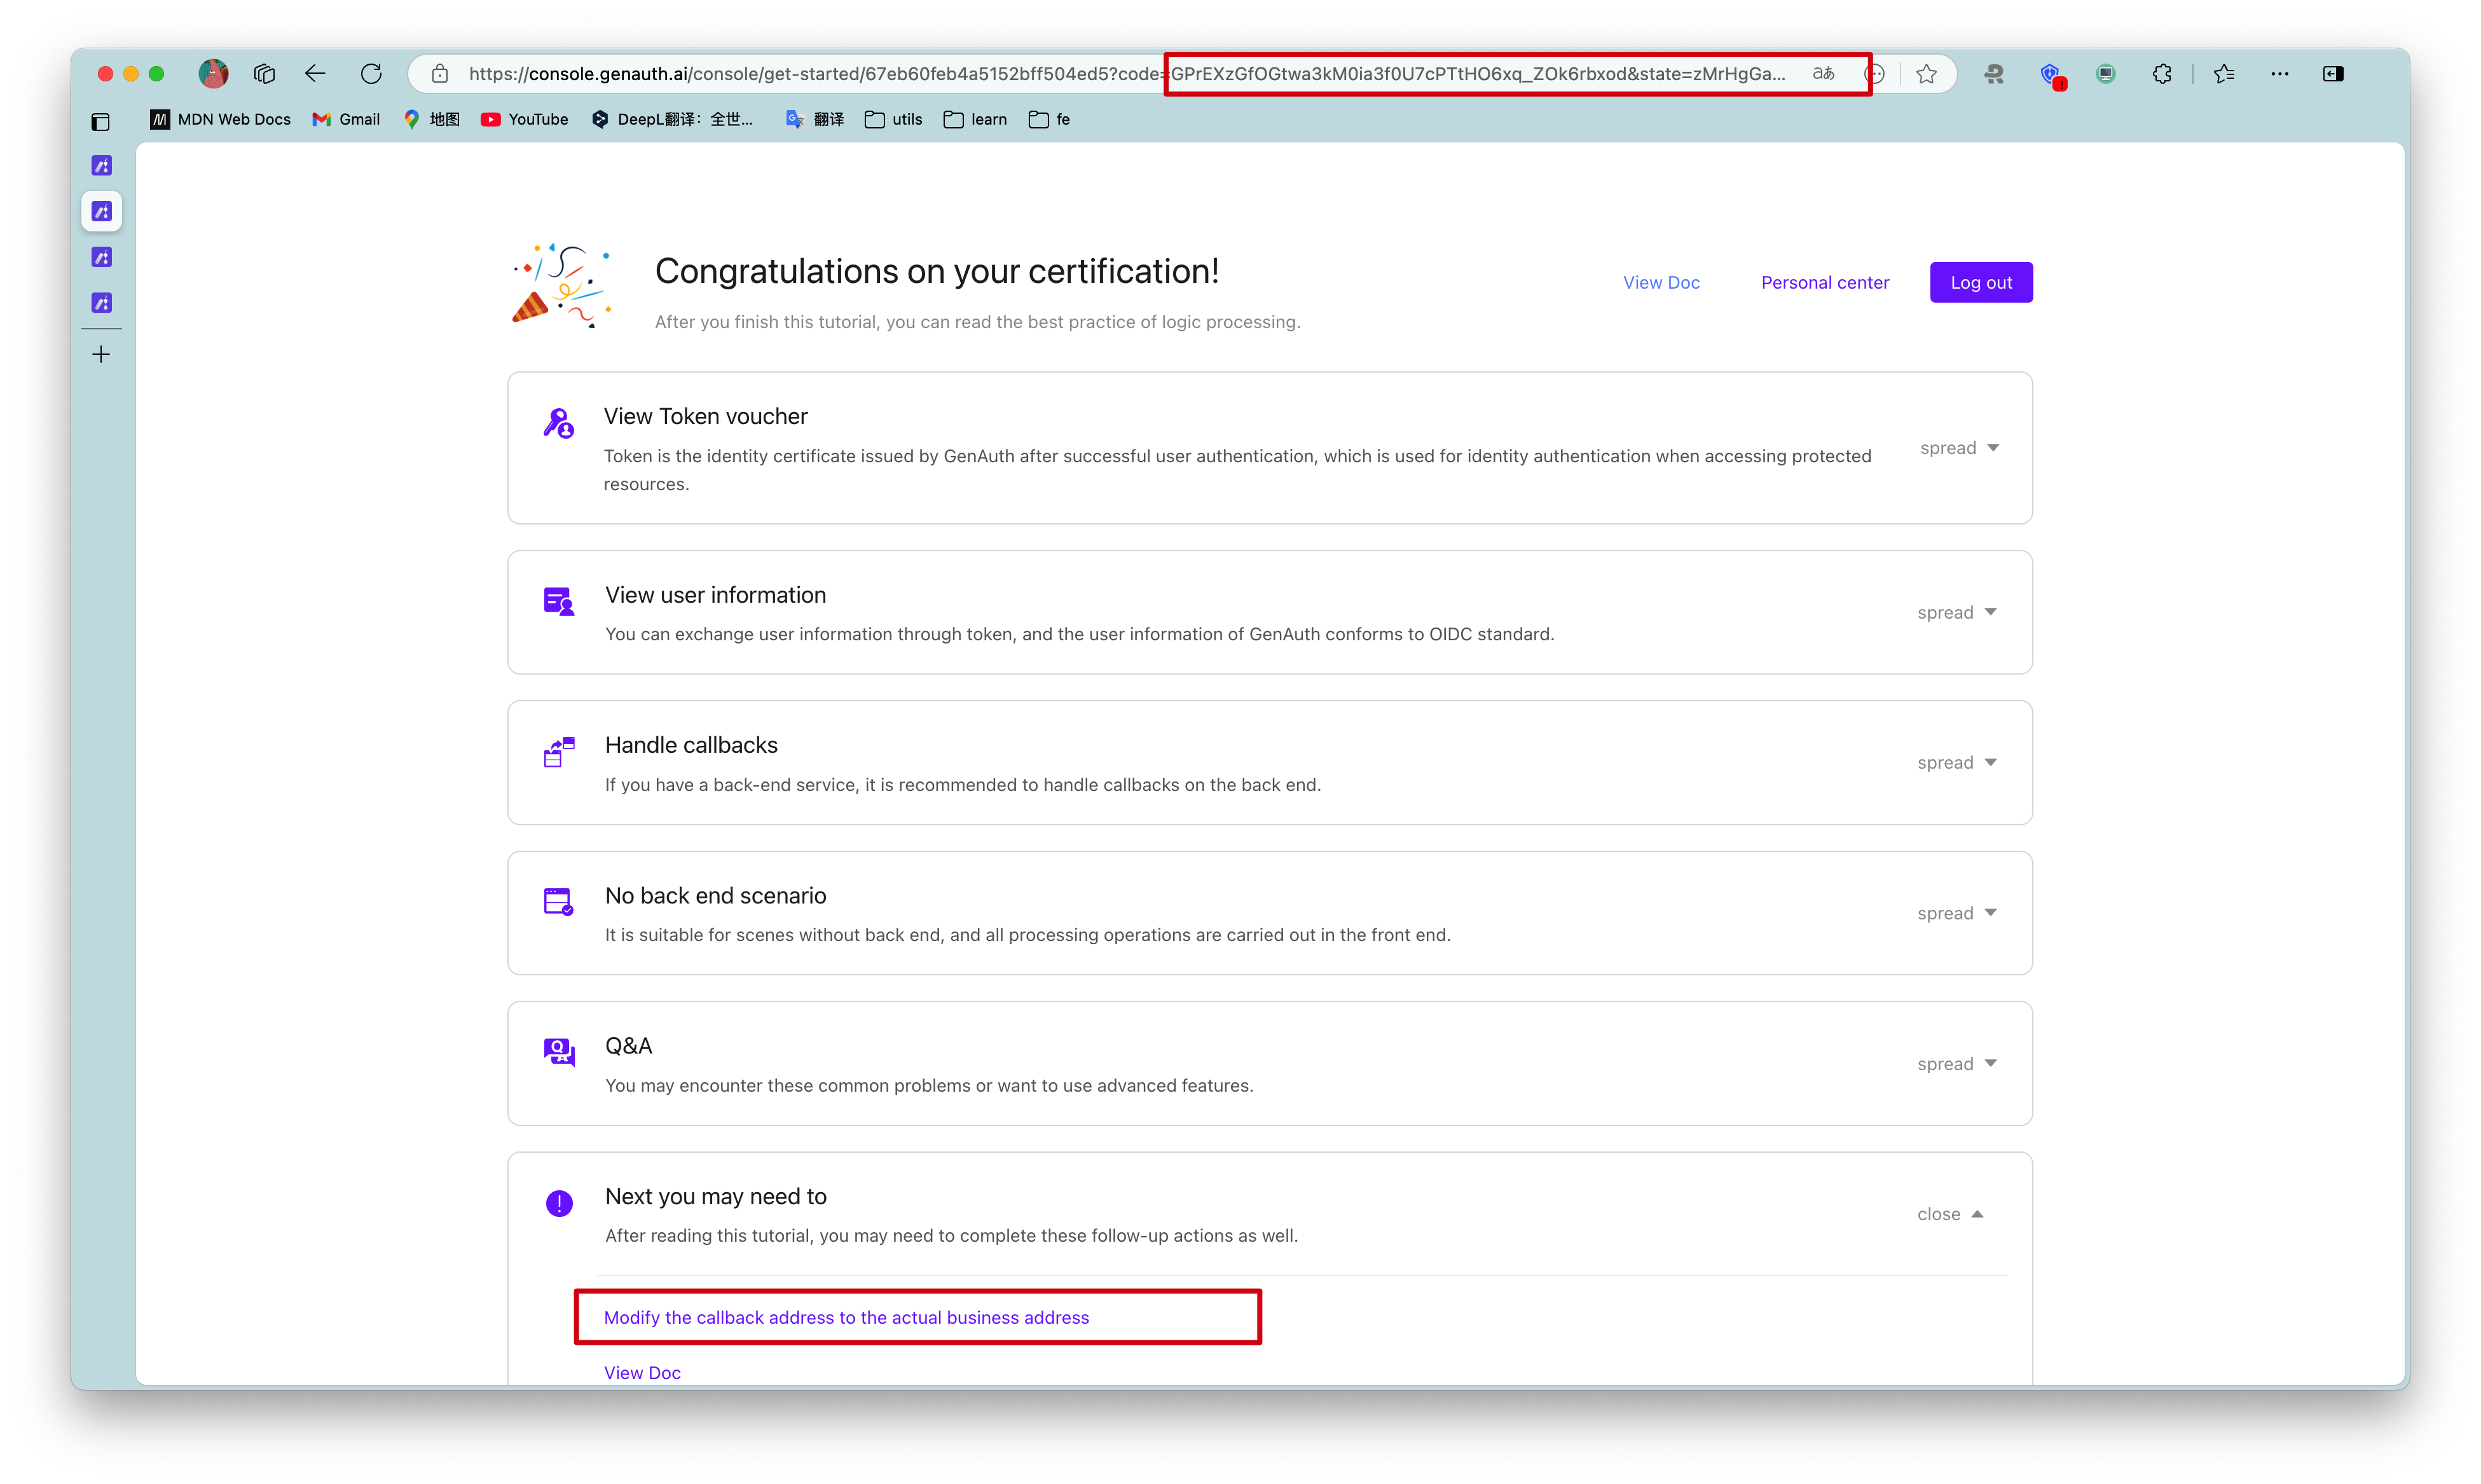Click the Log out button
2481x1484 pixels.
click(x=1980, y=283)
